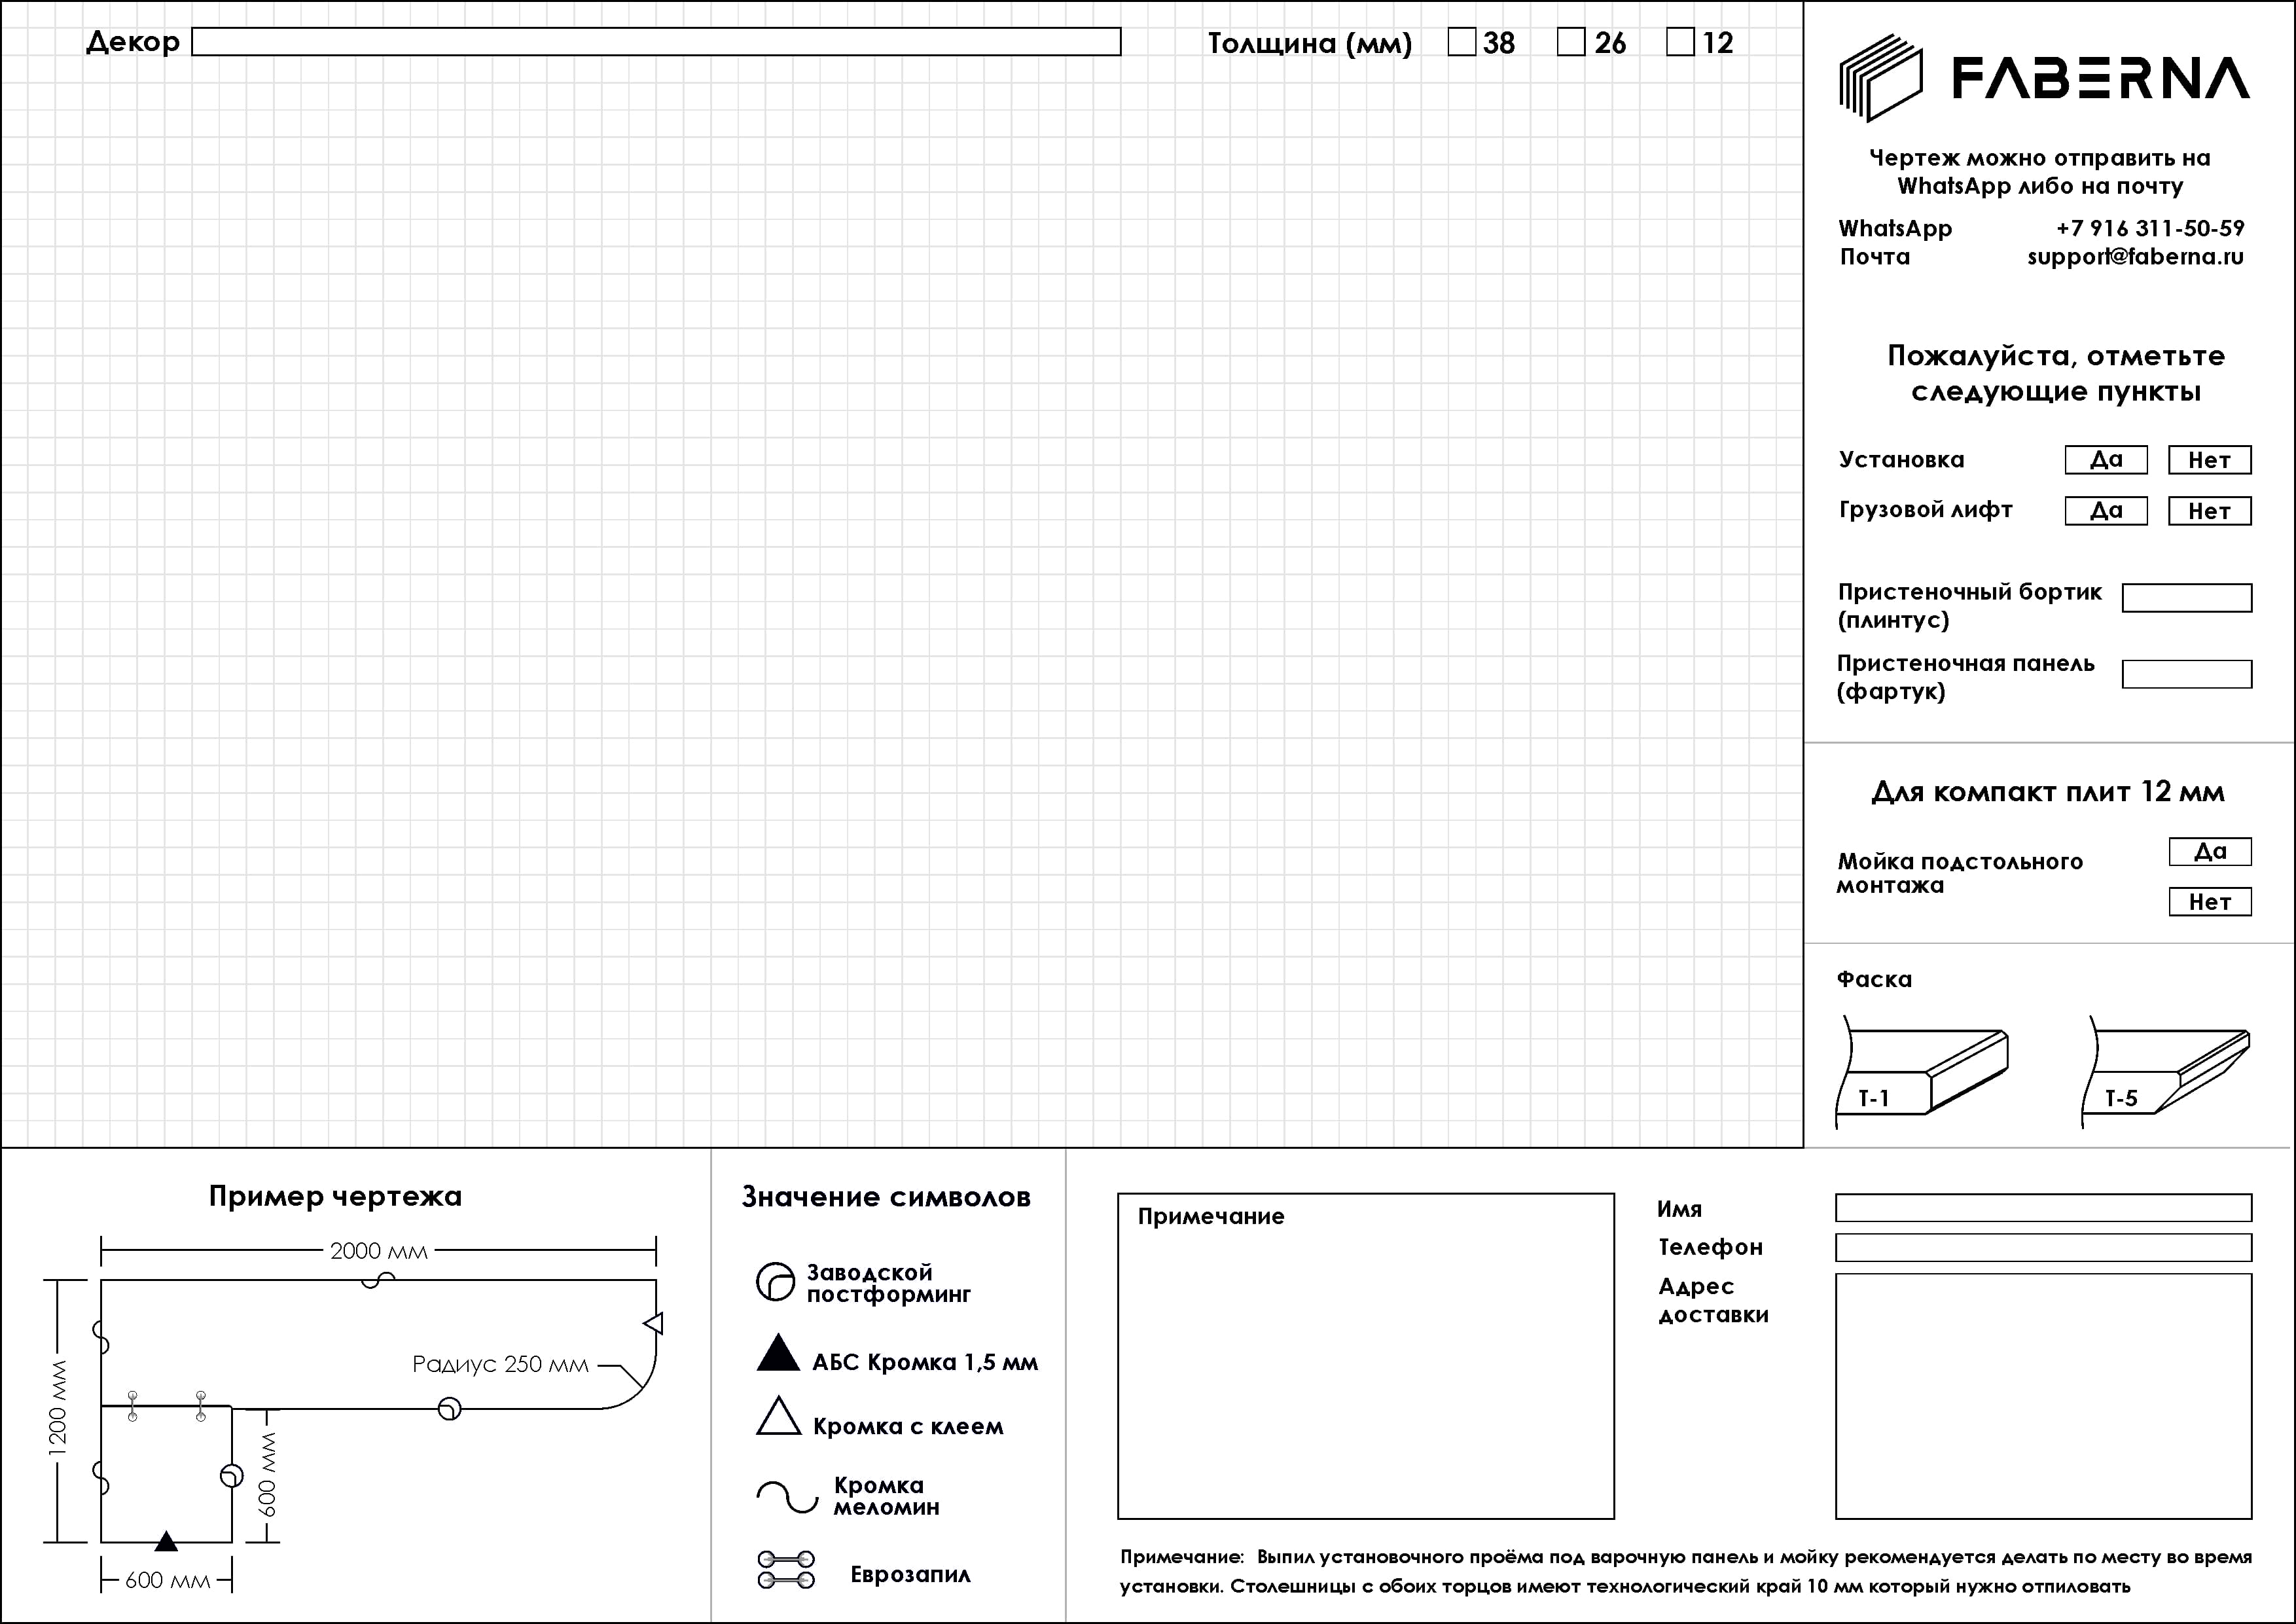Click the FABERNA brand name text
The width and height of the screenshot is (2296, 1624).
[2101, 78]
